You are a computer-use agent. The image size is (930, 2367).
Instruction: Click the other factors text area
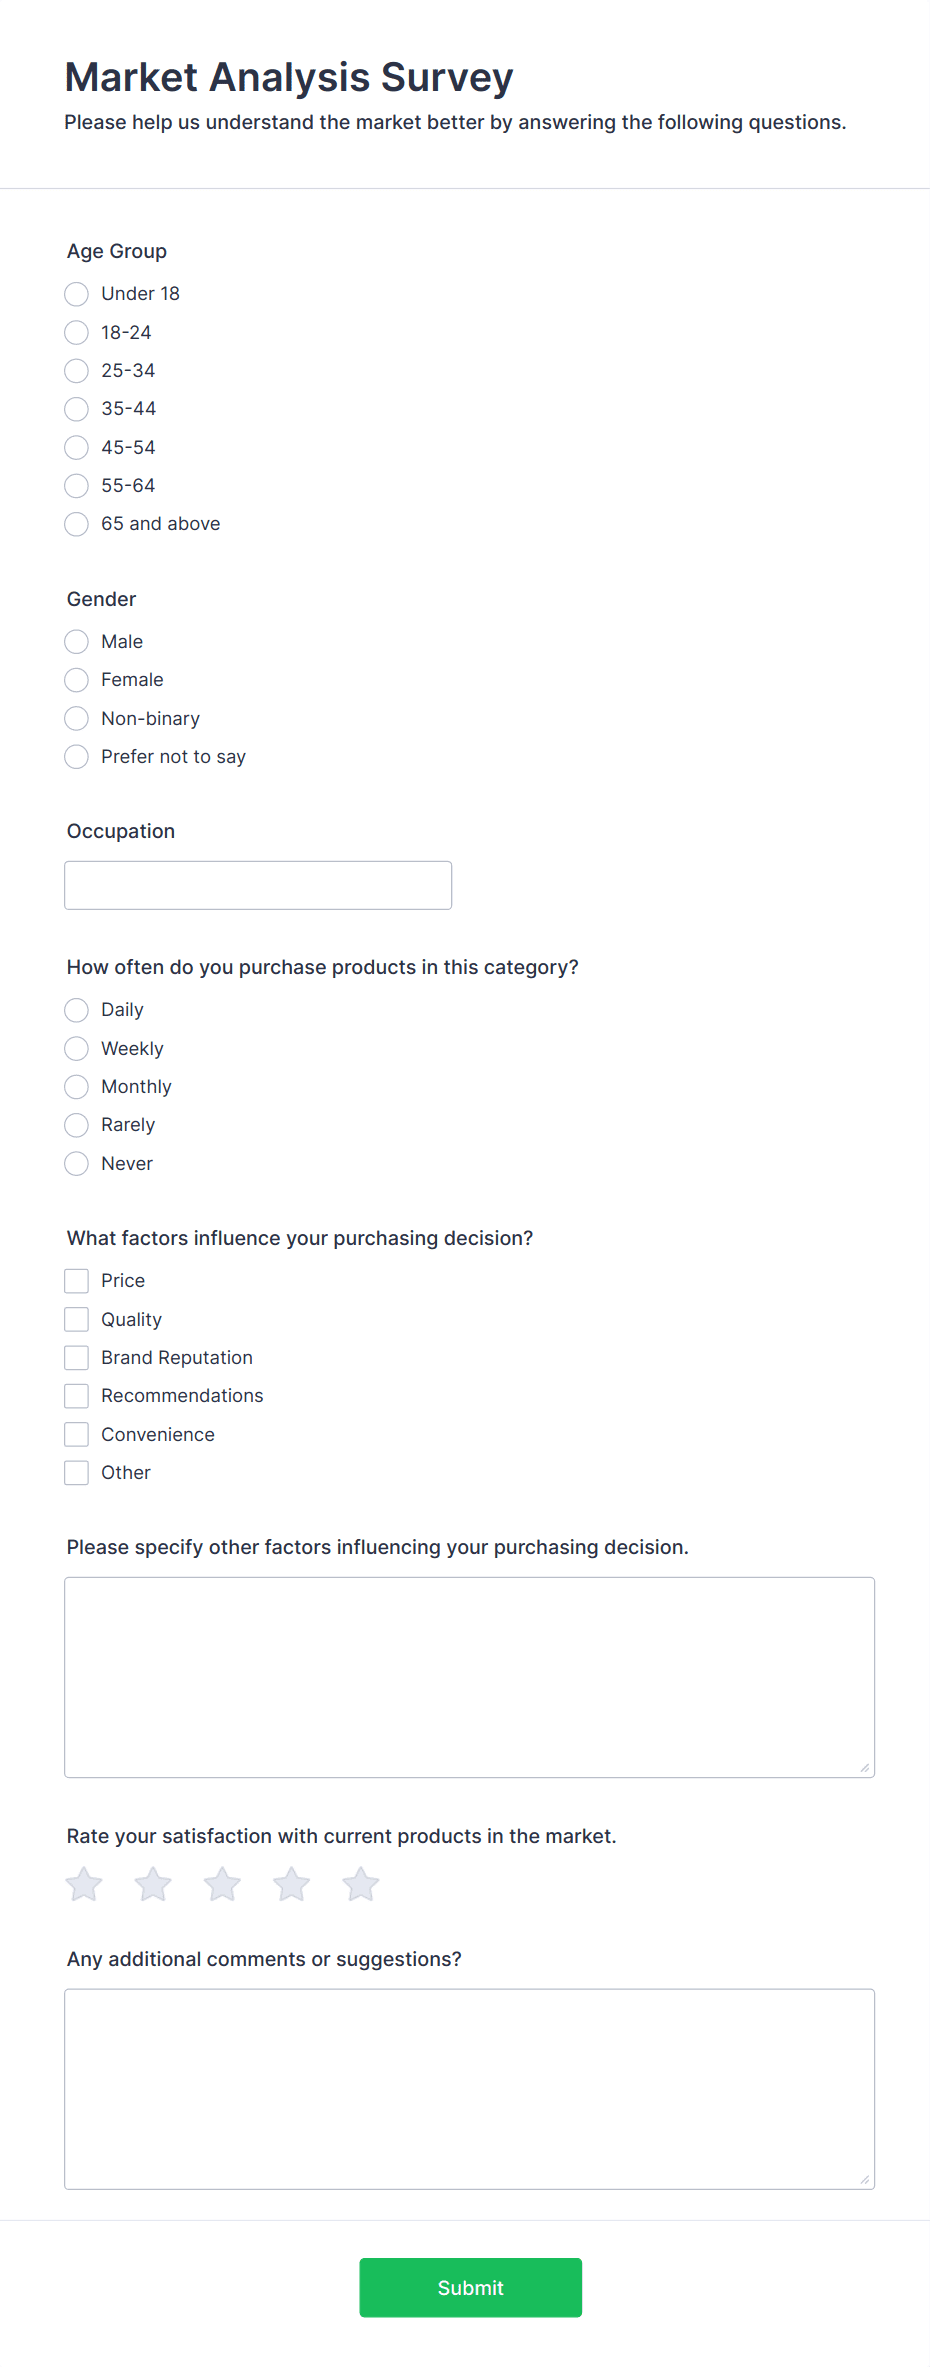pyautogui.click(x=469, y=1677)
